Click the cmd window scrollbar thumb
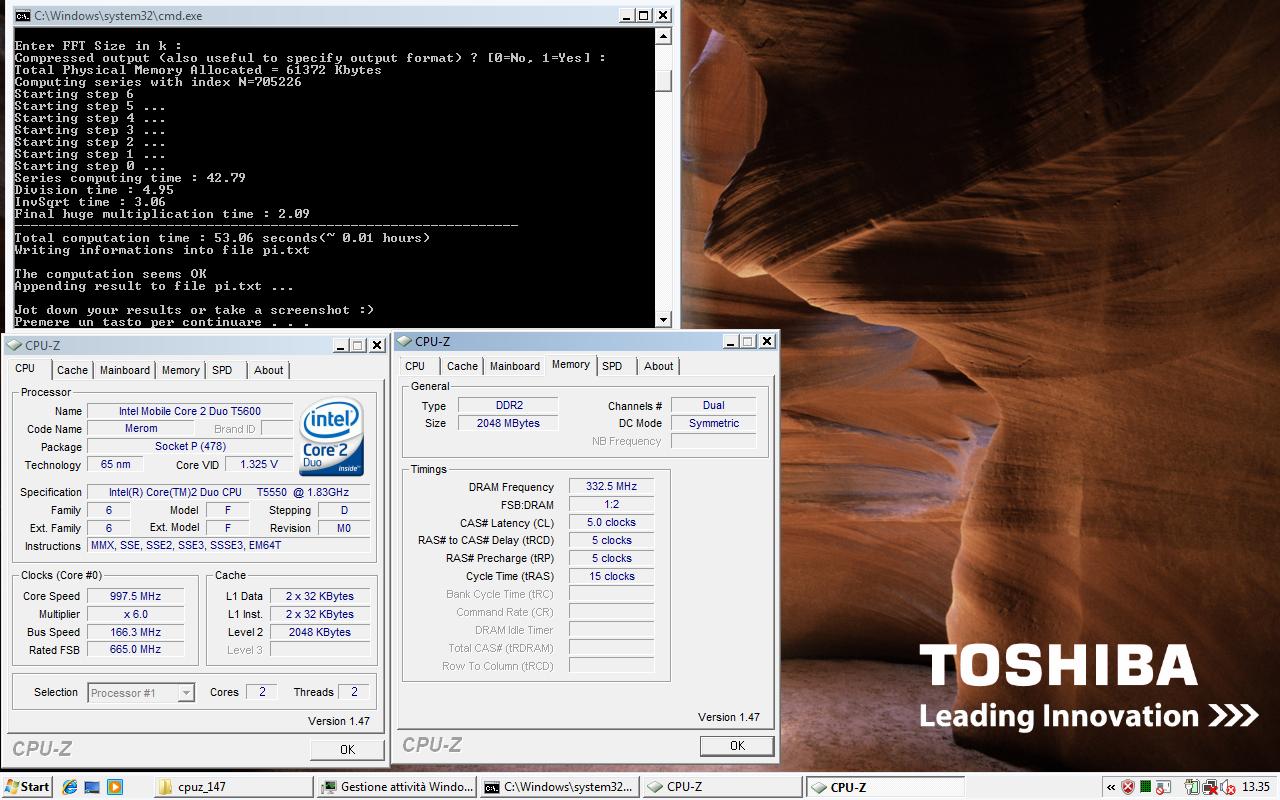 point(663,80)
